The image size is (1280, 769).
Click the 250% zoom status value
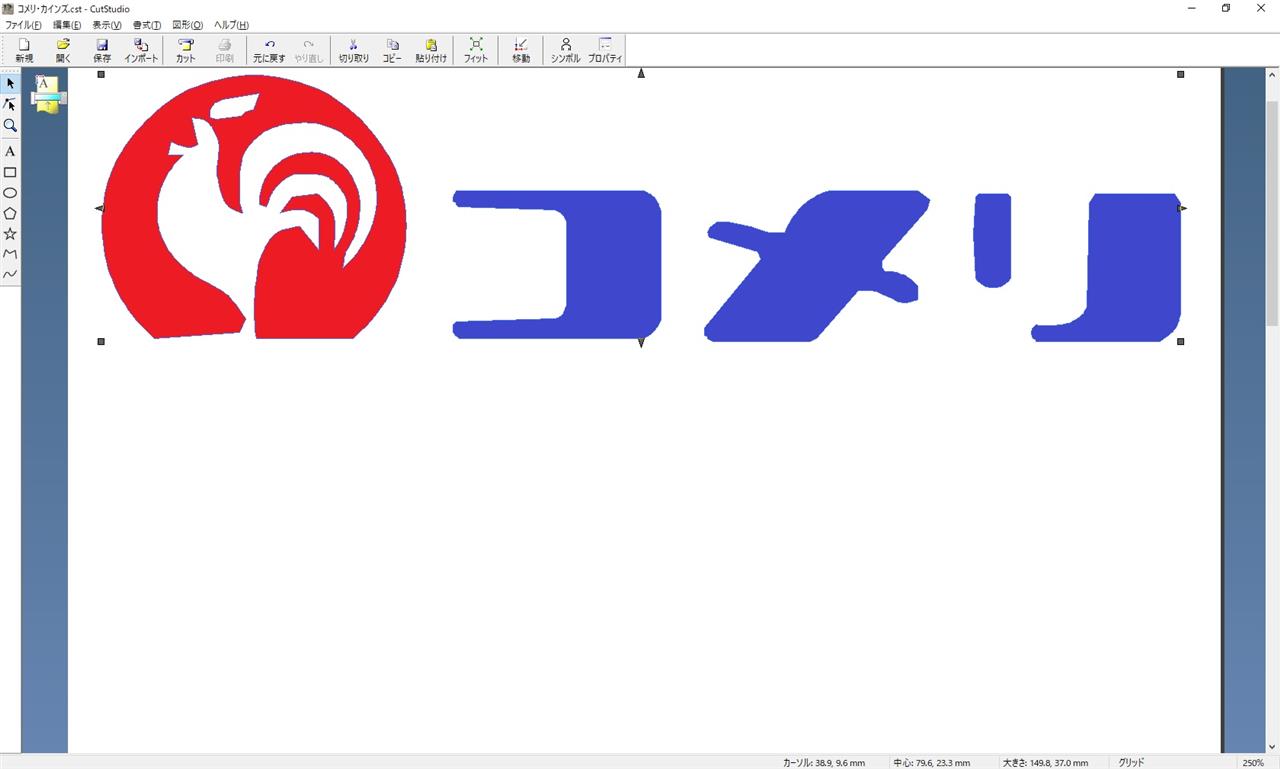coord(1253,762)
